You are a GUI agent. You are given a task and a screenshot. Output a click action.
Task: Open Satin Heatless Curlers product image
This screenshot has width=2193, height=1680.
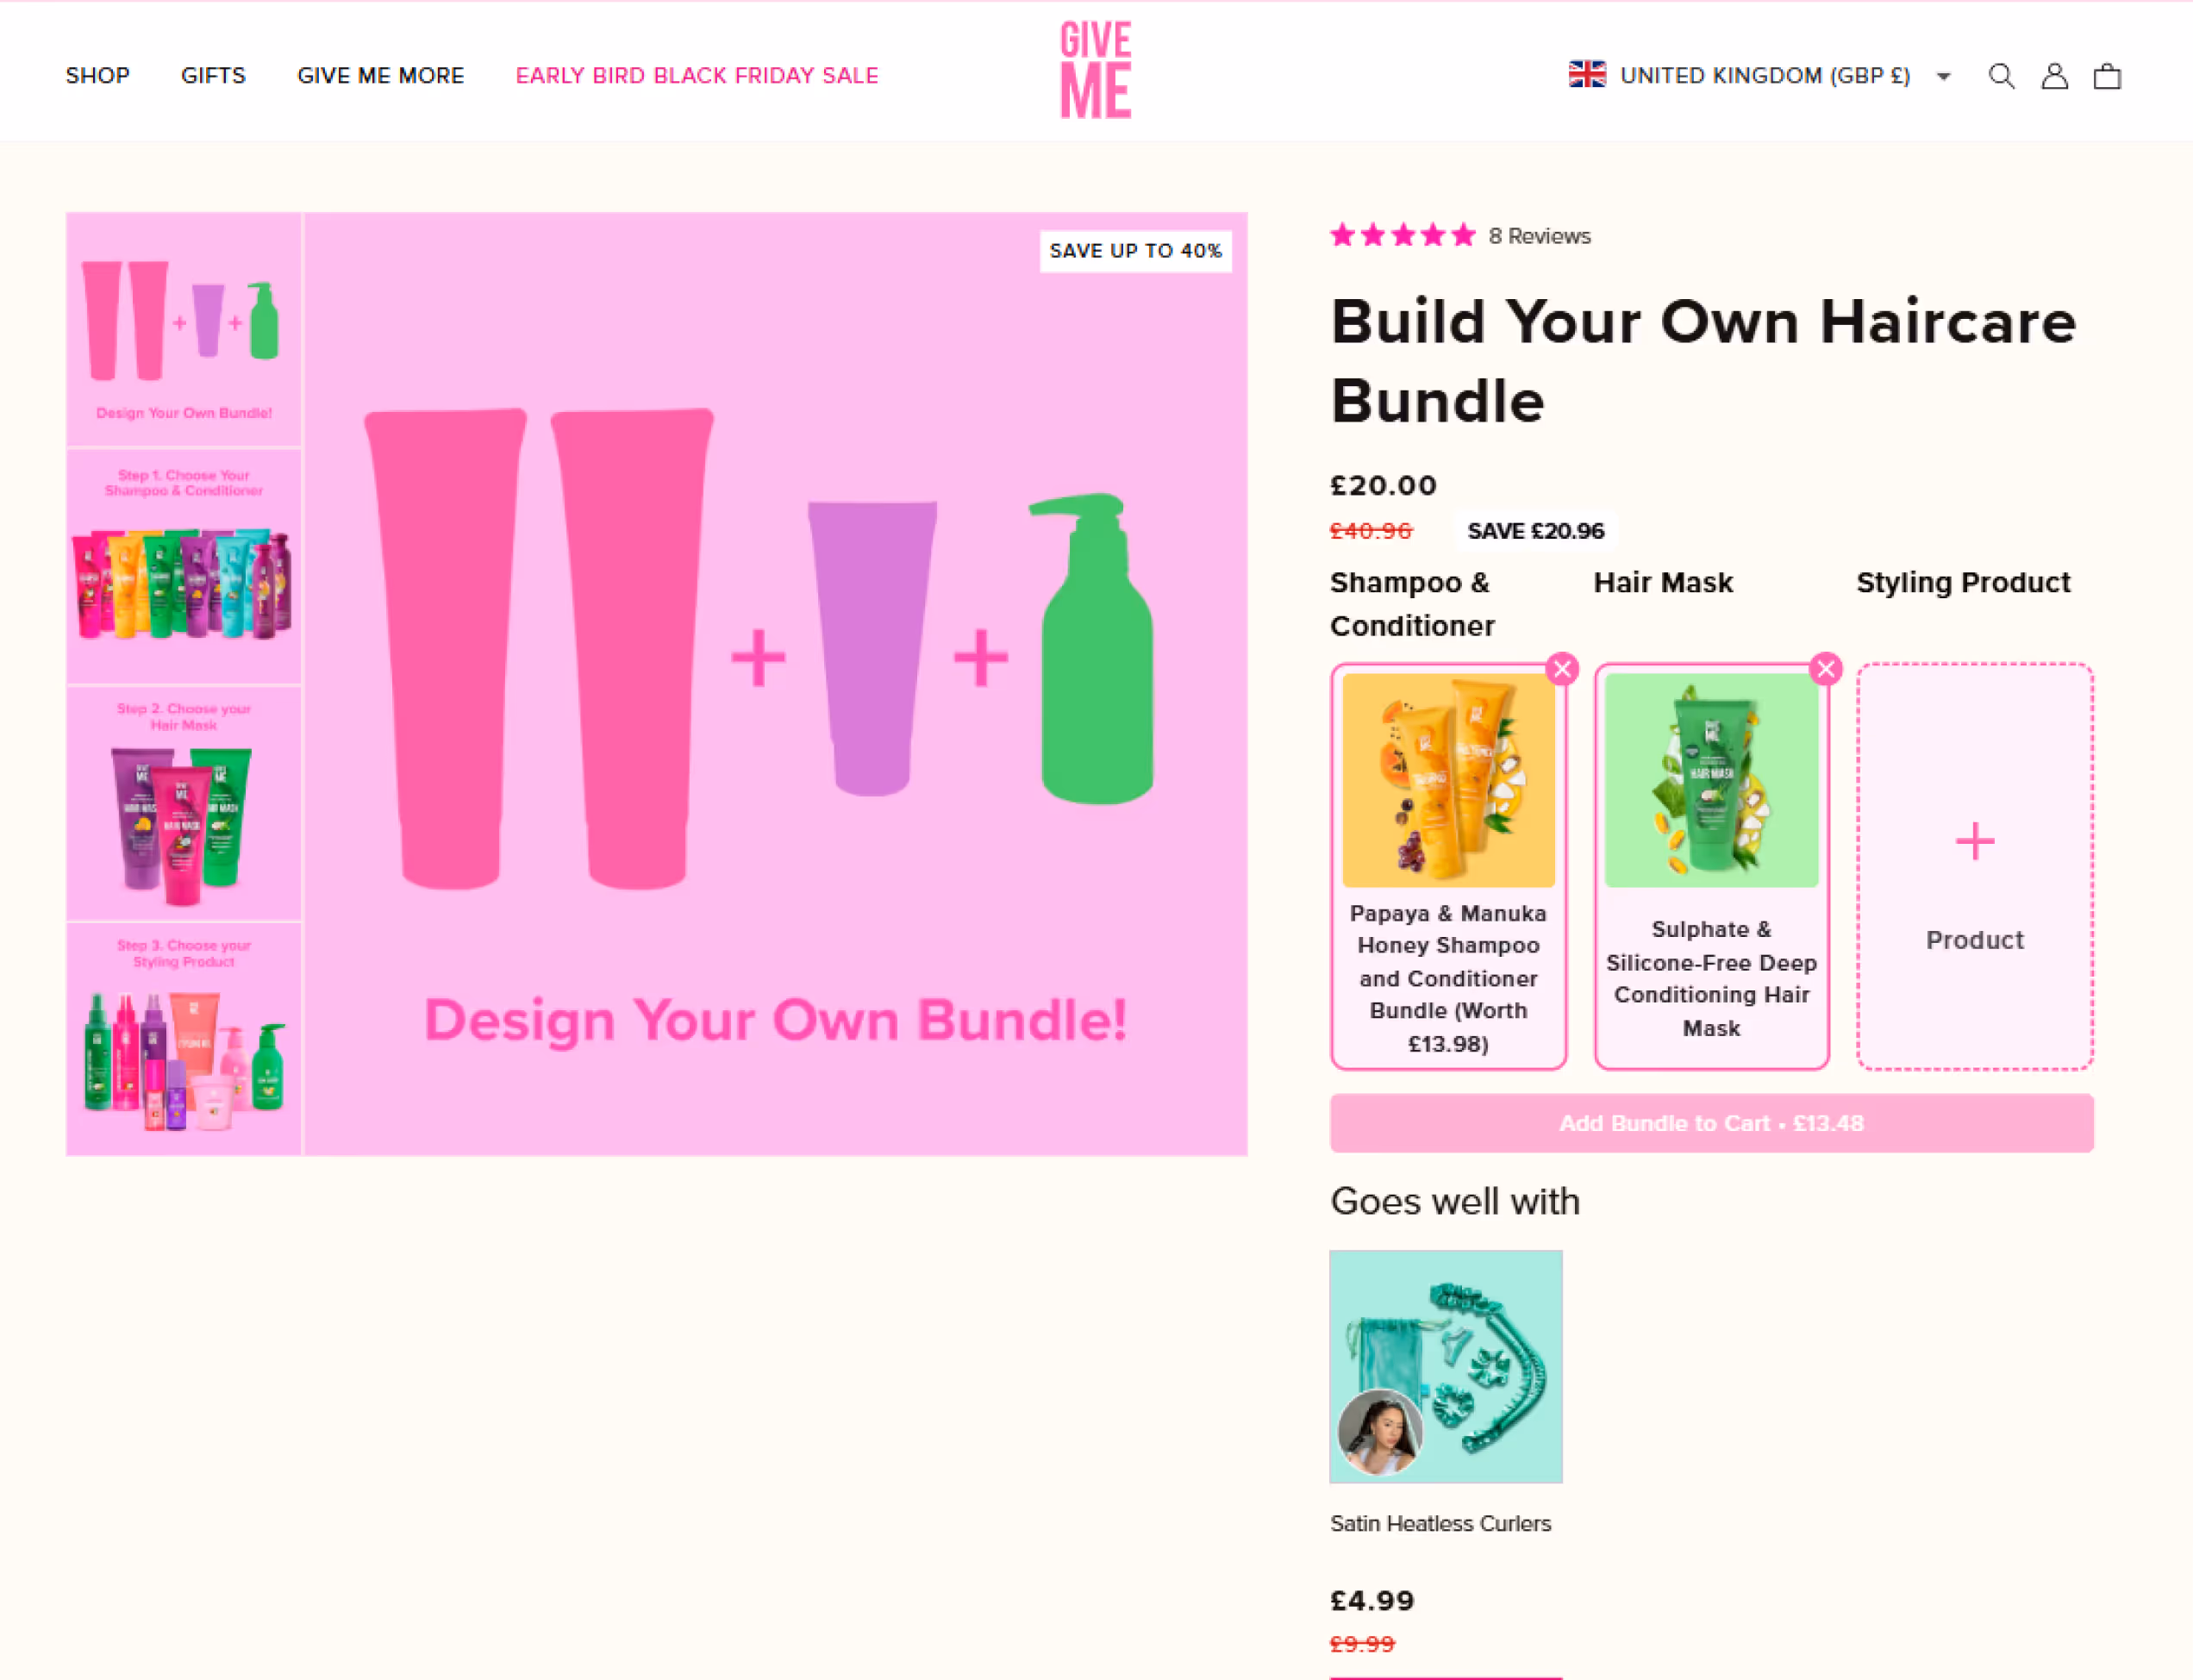tap(1445, 1366)
